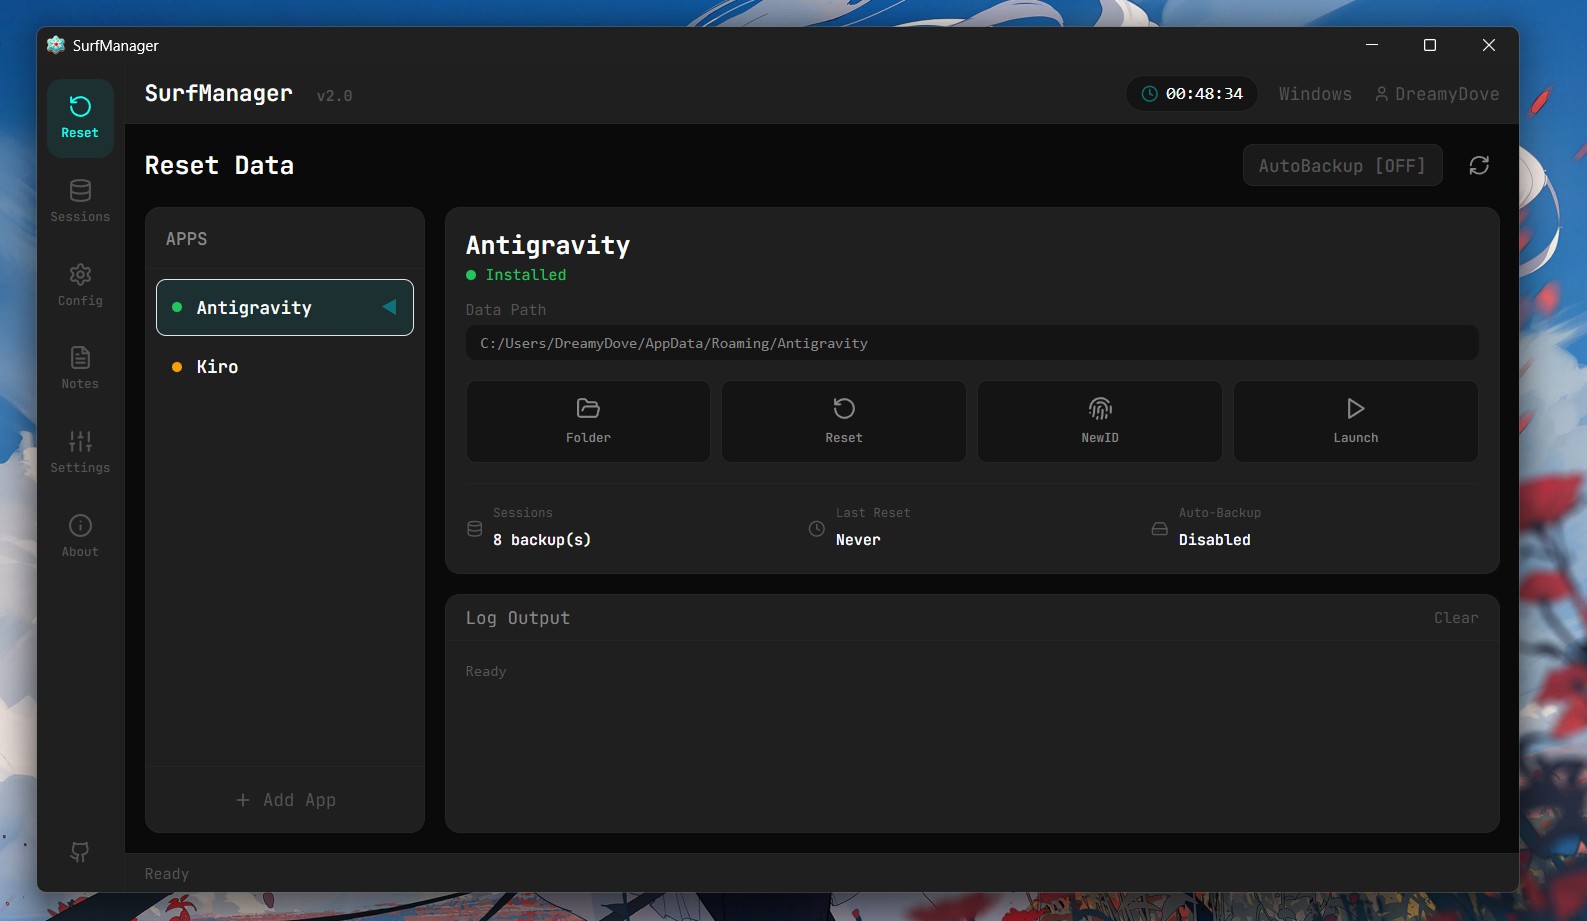Click Add App button

(x=285, y=800)
